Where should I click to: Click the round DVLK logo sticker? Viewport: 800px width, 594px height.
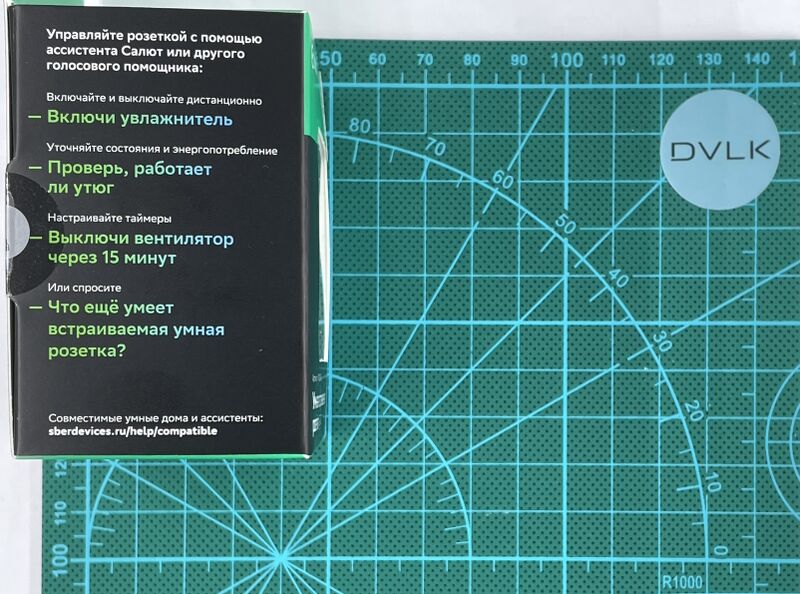click(x=720, y=150)
